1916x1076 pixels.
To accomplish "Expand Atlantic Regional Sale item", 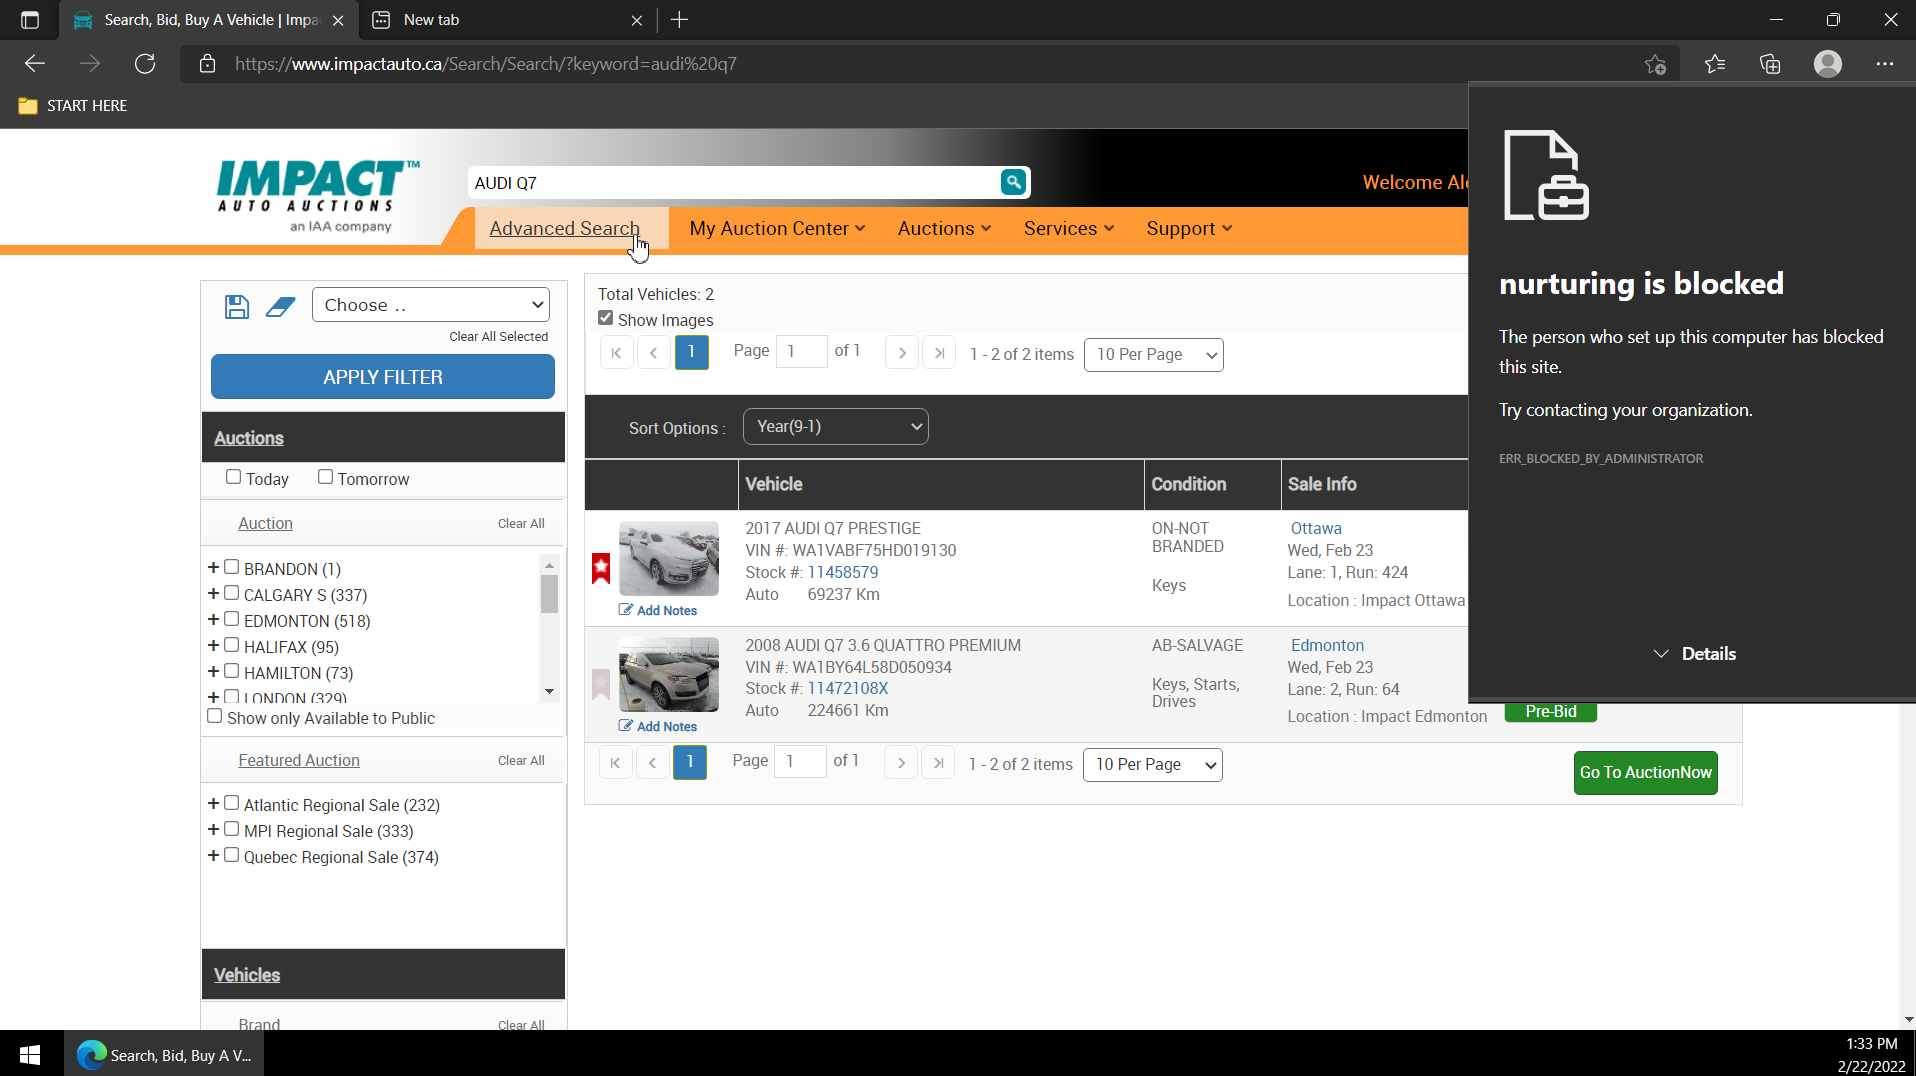I will pos(213,804).
